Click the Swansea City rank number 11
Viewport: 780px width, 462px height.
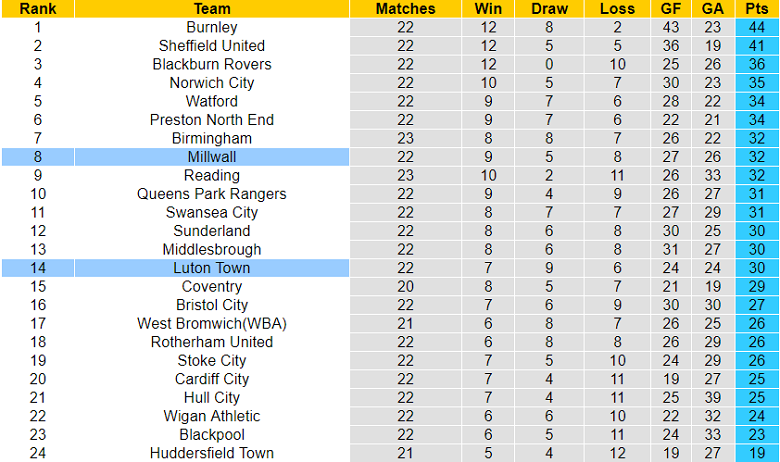38,212
